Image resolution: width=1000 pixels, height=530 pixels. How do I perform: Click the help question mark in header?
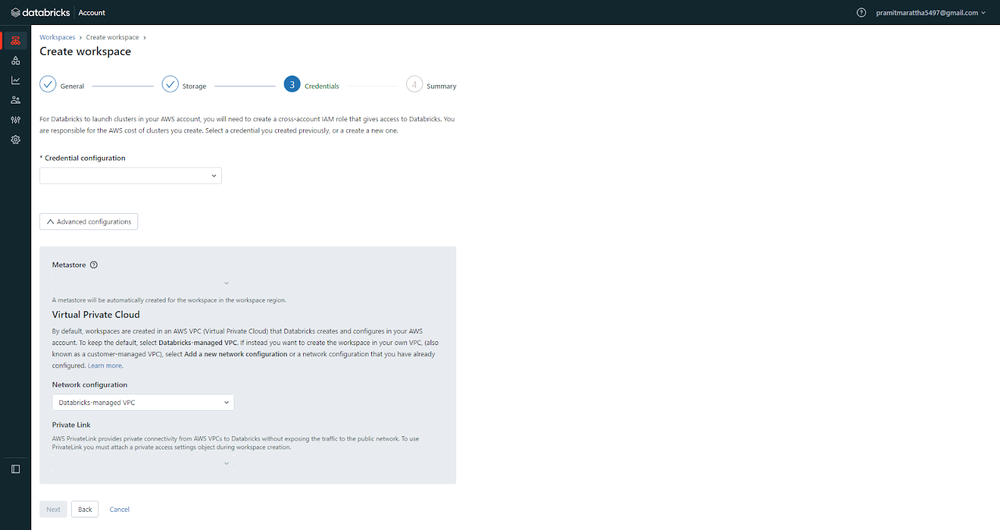(x=861, y=12)
